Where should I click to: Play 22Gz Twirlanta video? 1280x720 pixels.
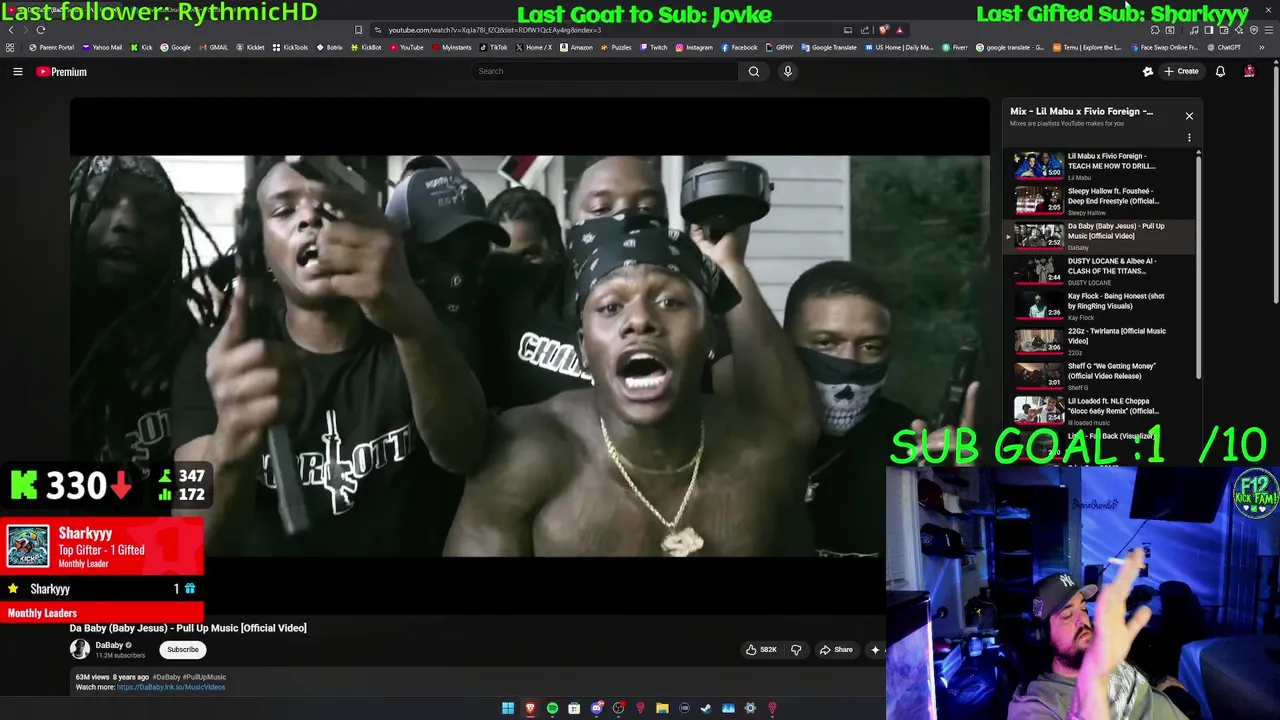coord(1098,341)
